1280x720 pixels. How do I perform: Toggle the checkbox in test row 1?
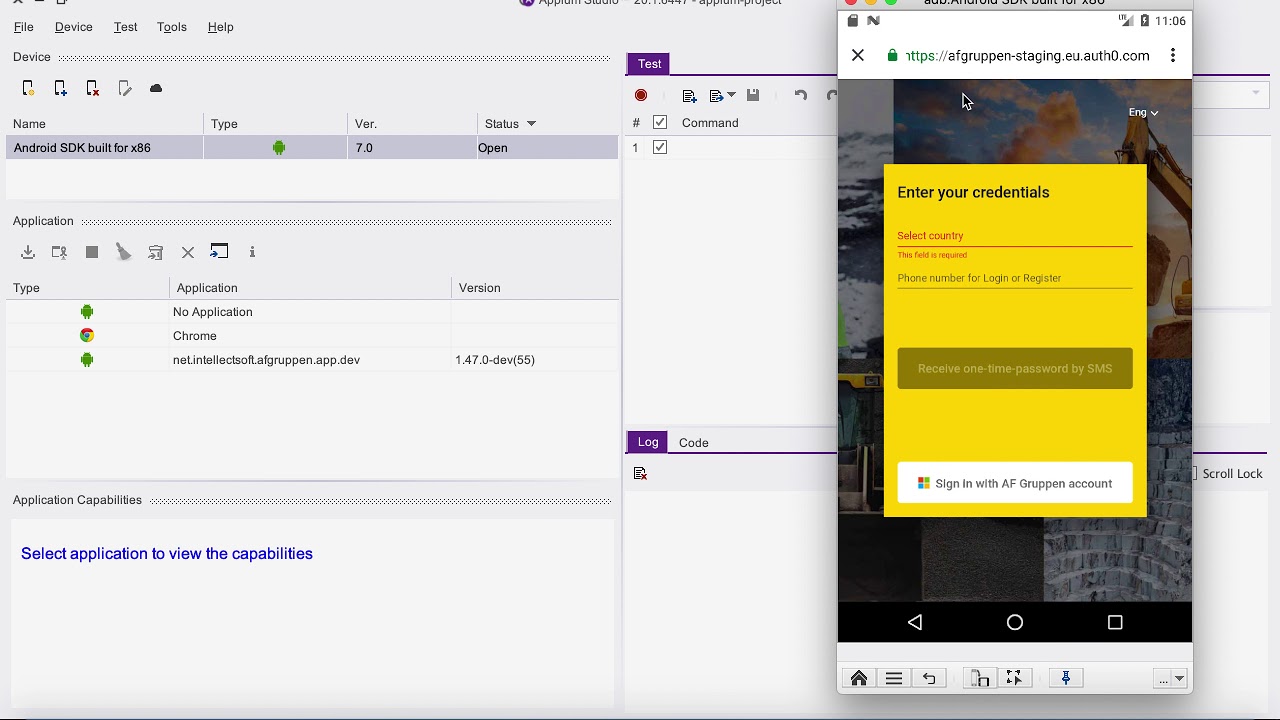pyautogui.click(x=660, y=147)
